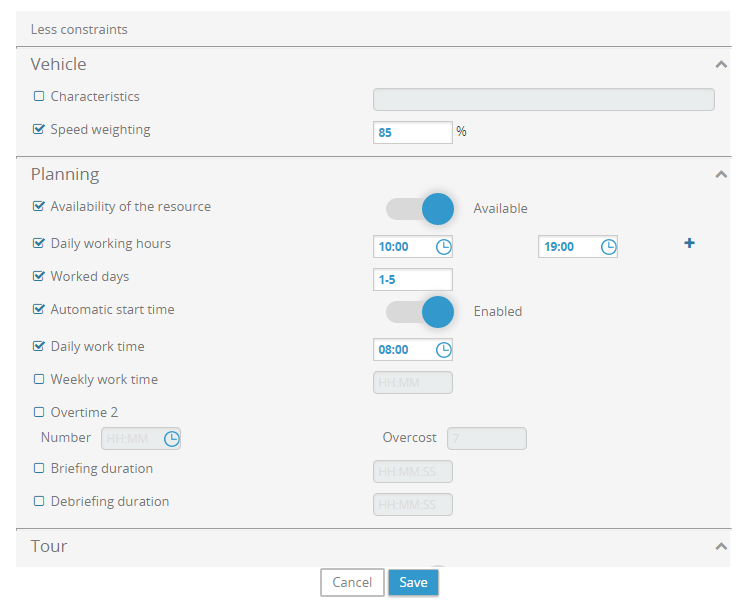
Task: Click the Speed weighting value field
Action: pyautogui.click(x=412, y=132)
